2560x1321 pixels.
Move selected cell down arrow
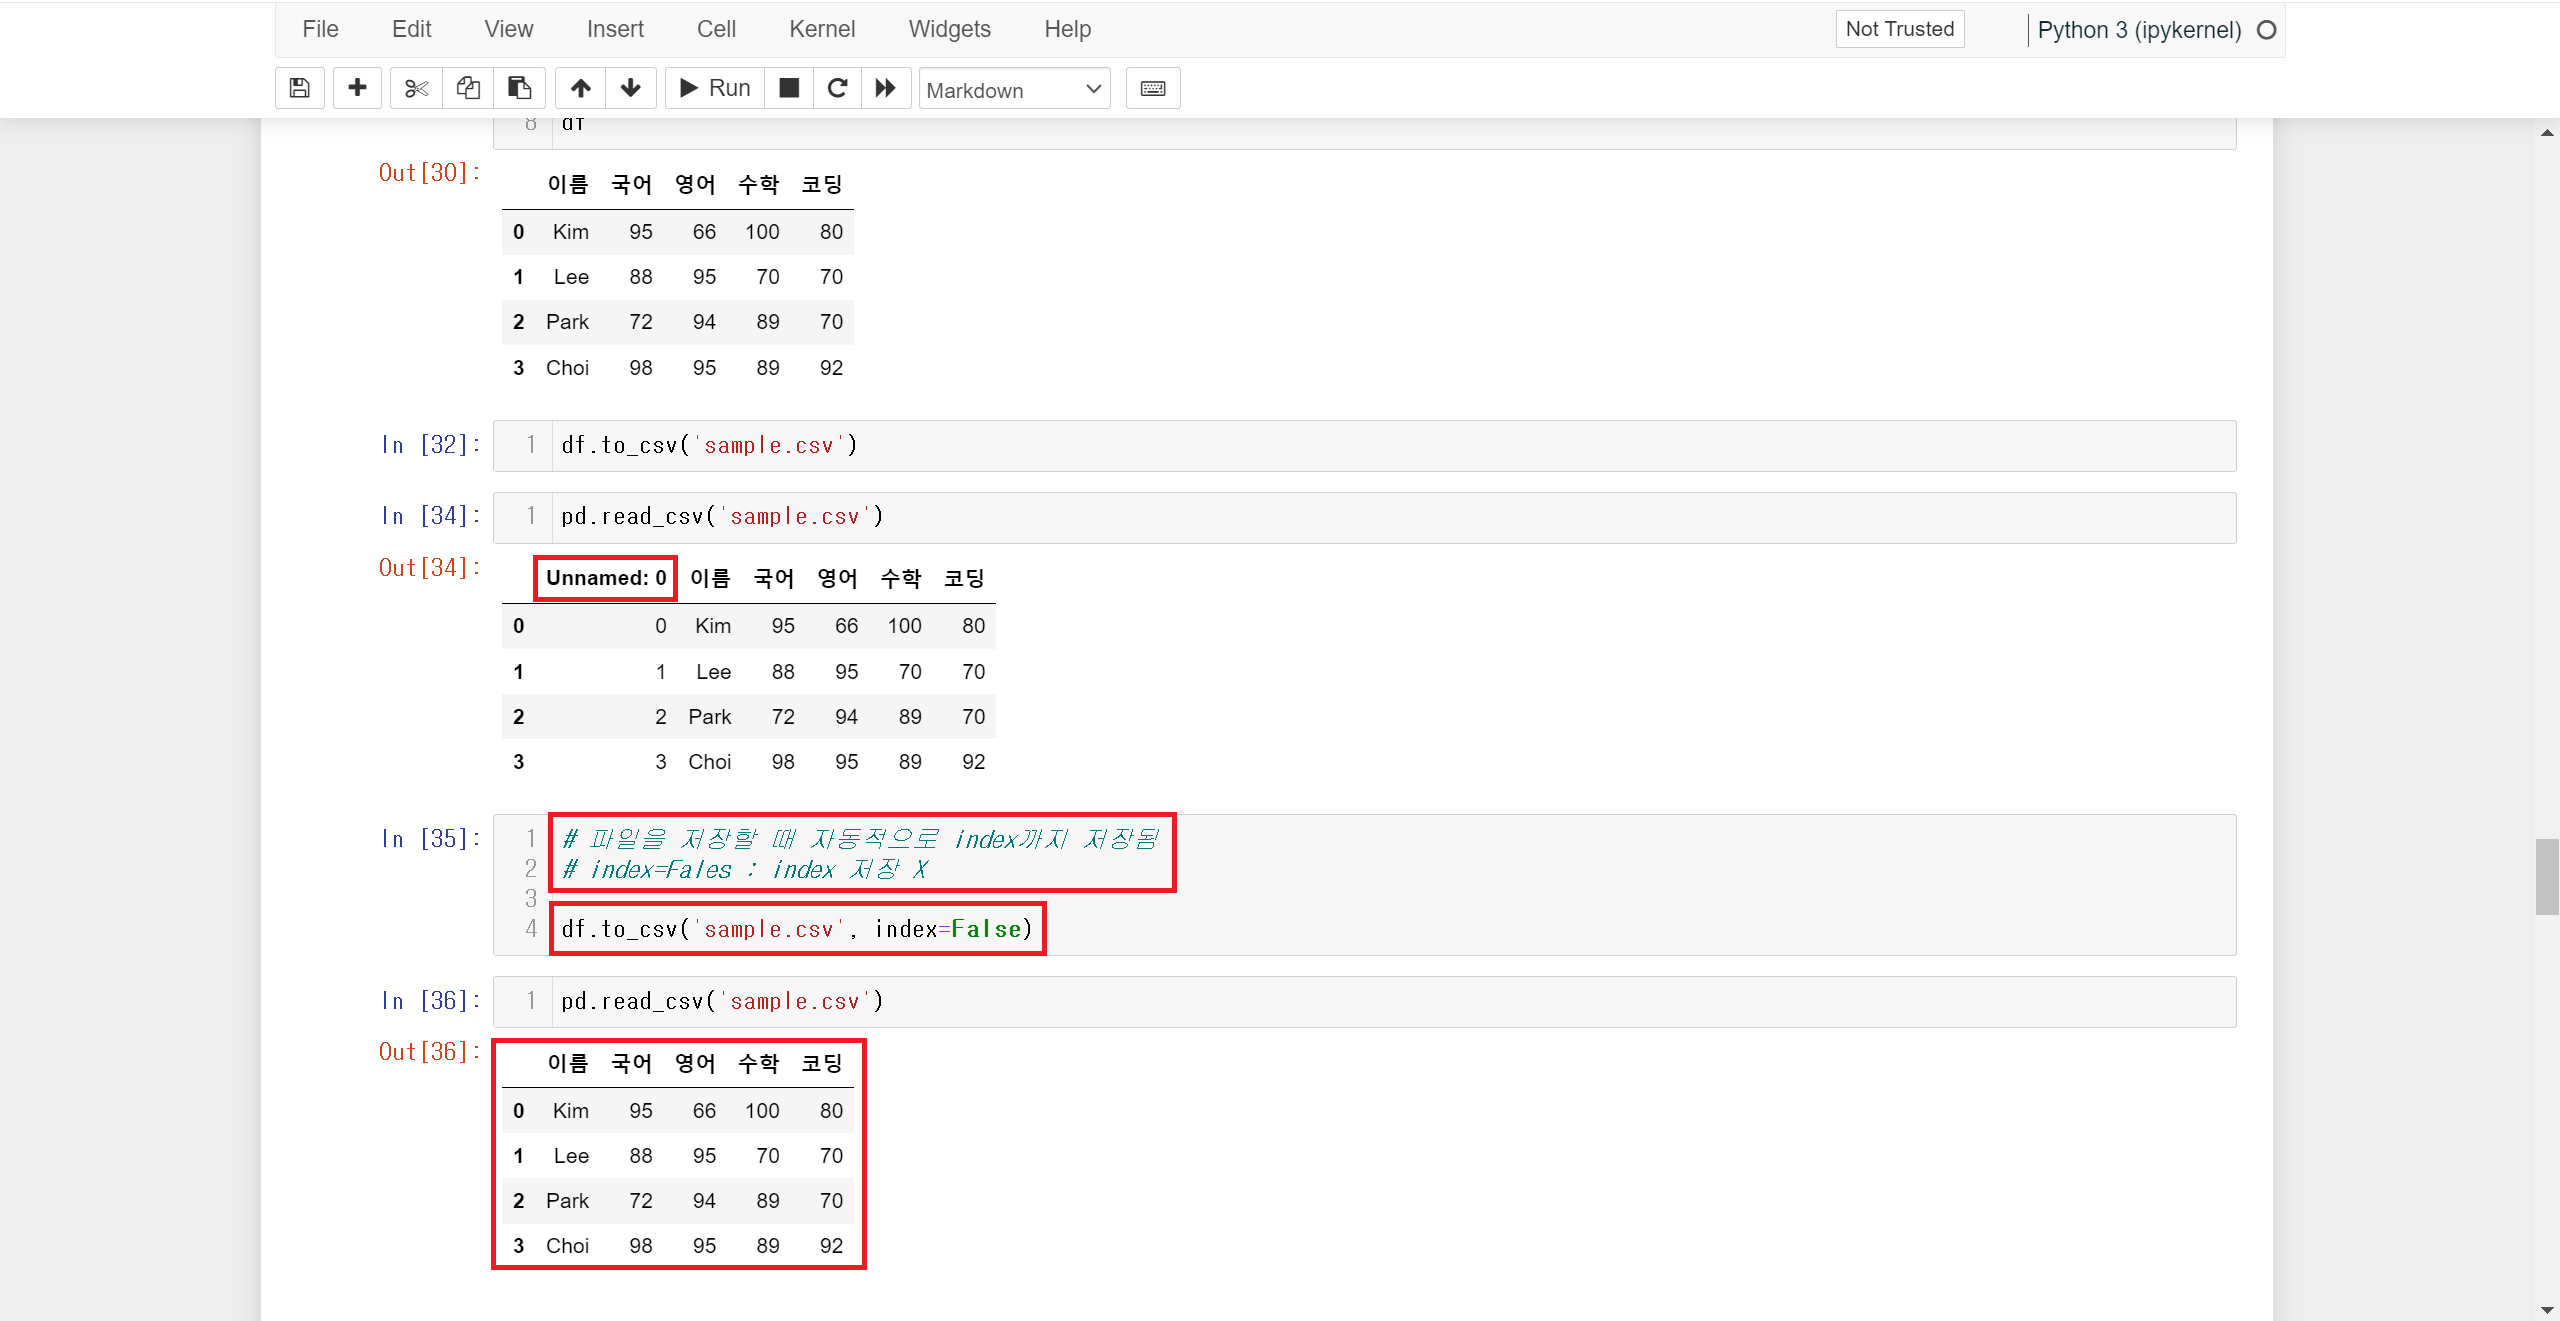pyautogui.click(x=631, y=88)
